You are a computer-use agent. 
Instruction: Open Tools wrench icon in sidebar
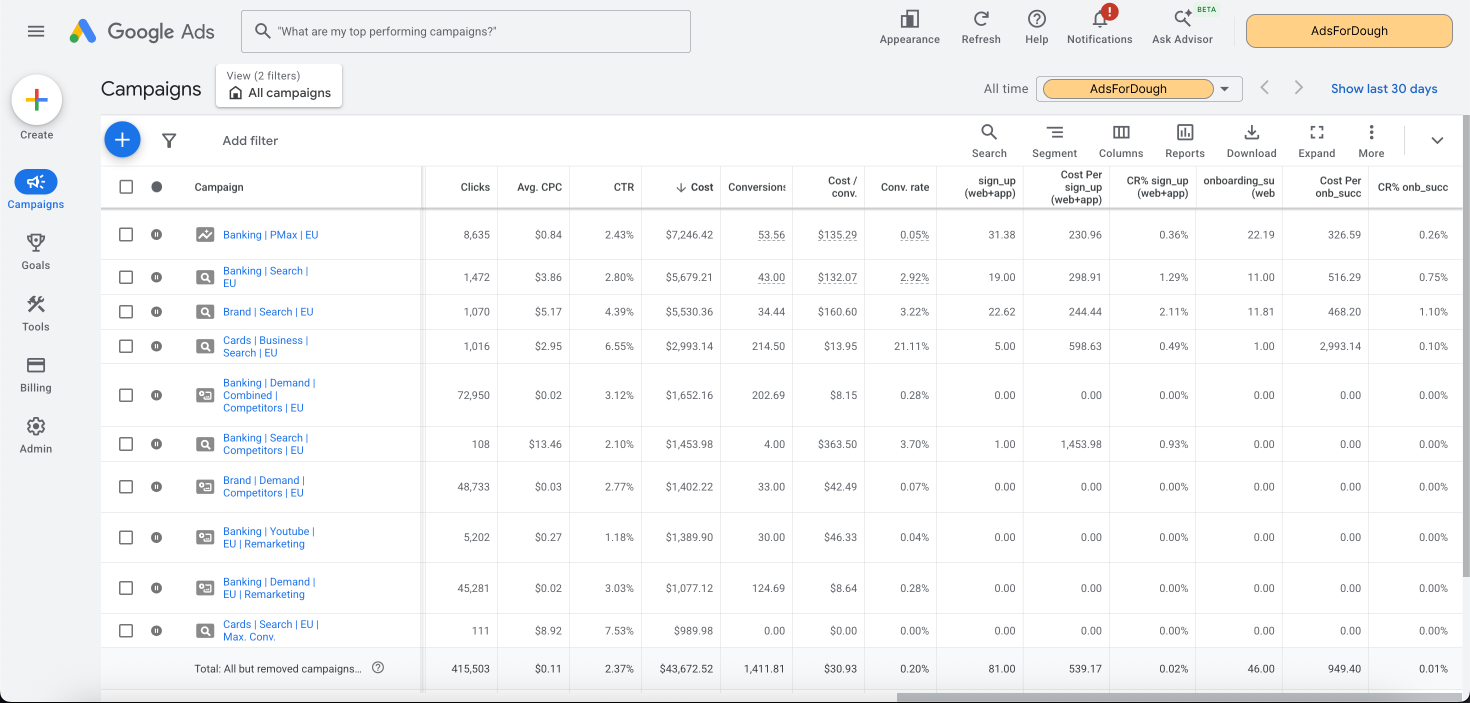pos(36,304)
